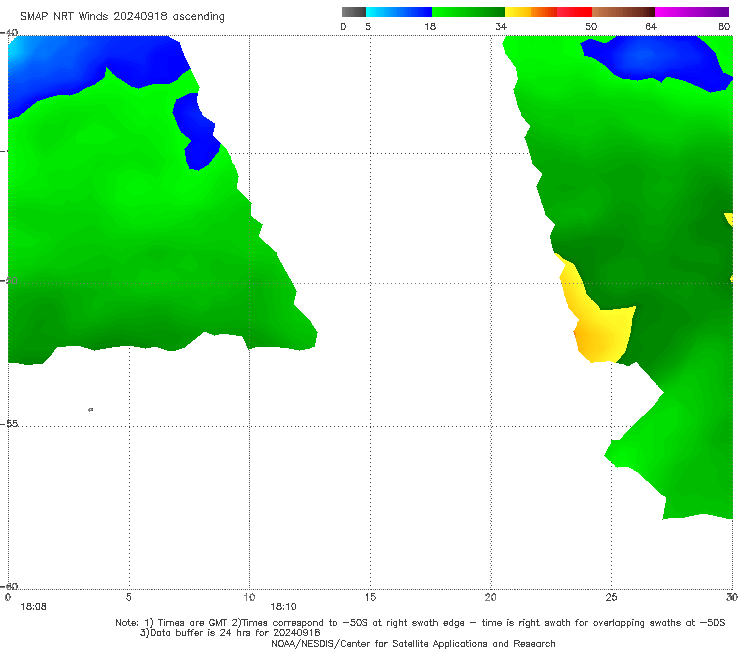Click the "NOAA/NESDIS/Center for Satellite Applications and Research" credit
The image size is (740, 650).
[413, 644]
